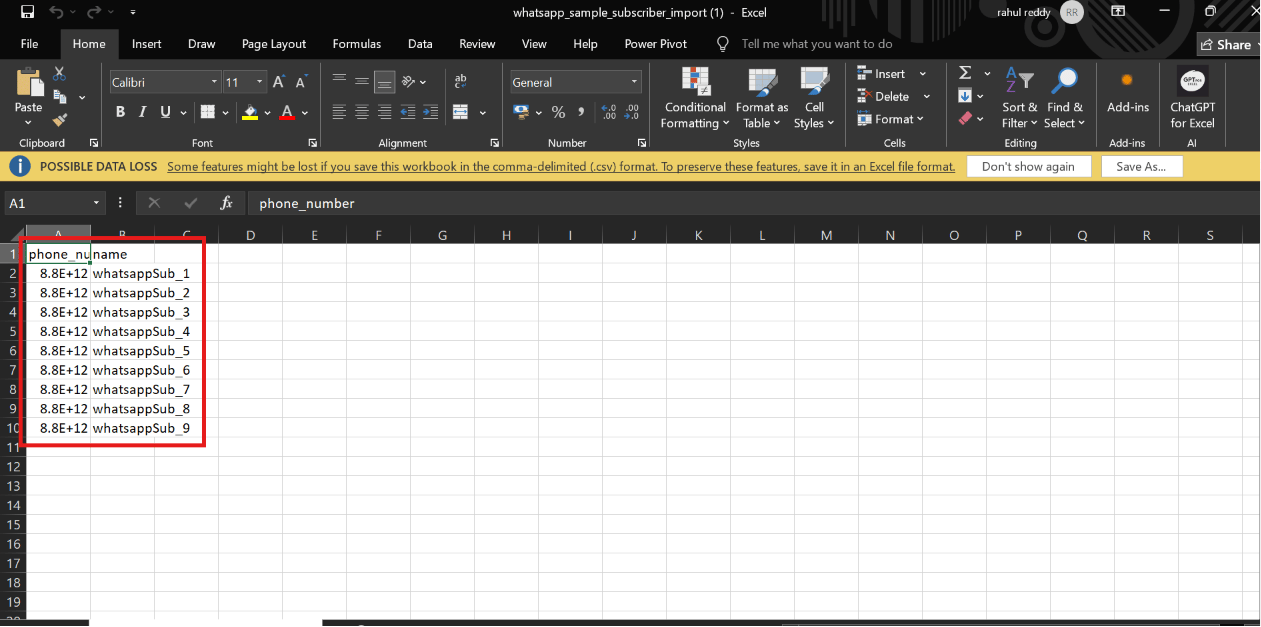Go to the Formulas tab

[357, 44]
